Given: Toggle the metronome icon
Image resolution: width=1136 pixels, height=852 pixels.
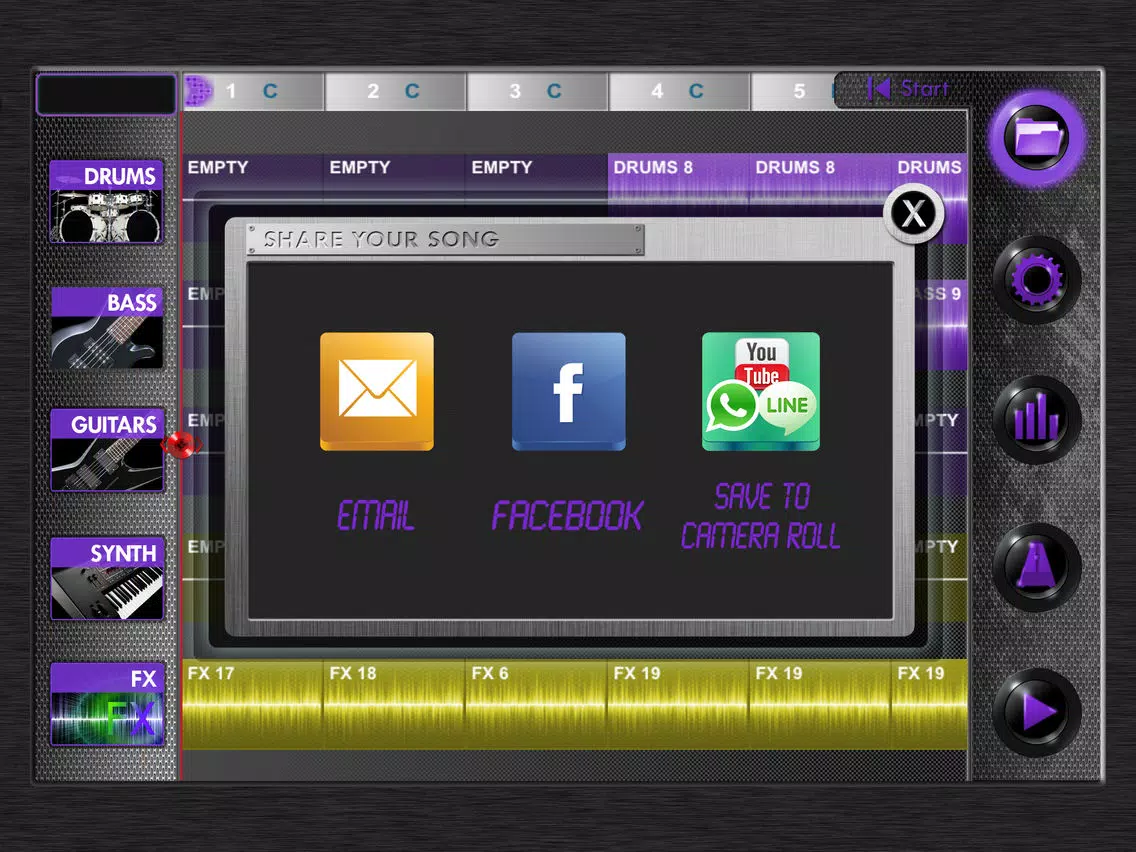Looking at the screenshot, I should pos(1037,567).
